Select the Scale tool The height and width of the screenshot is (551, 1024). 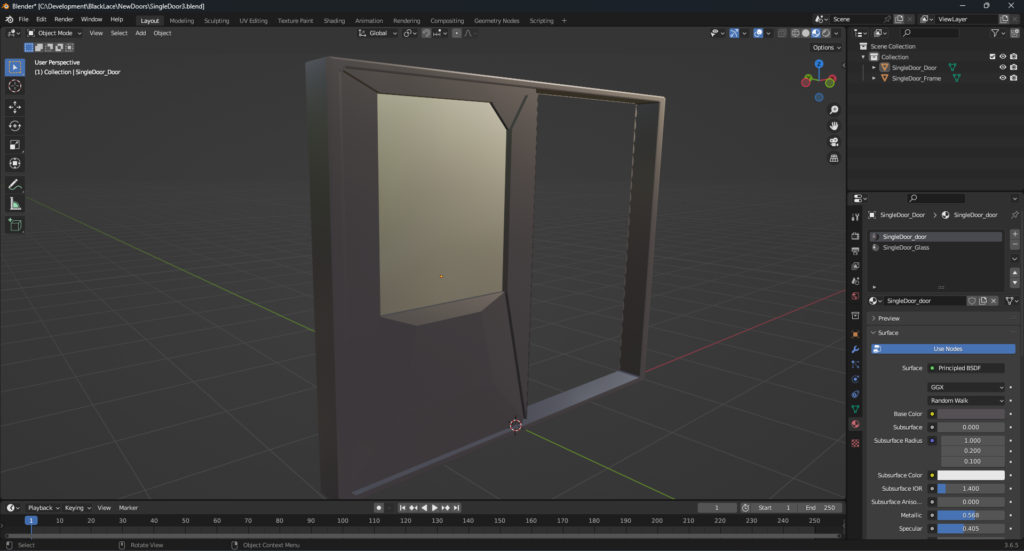[15, 145]
